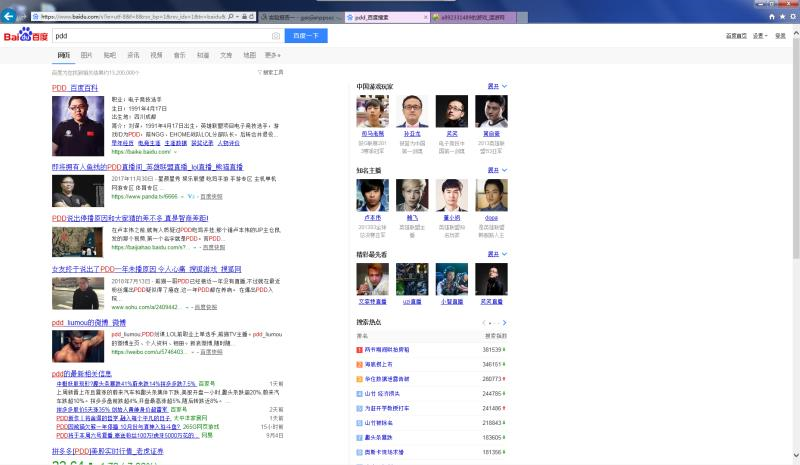
Task: Select the 音乐 search category tab
Action: coord(180,55)
